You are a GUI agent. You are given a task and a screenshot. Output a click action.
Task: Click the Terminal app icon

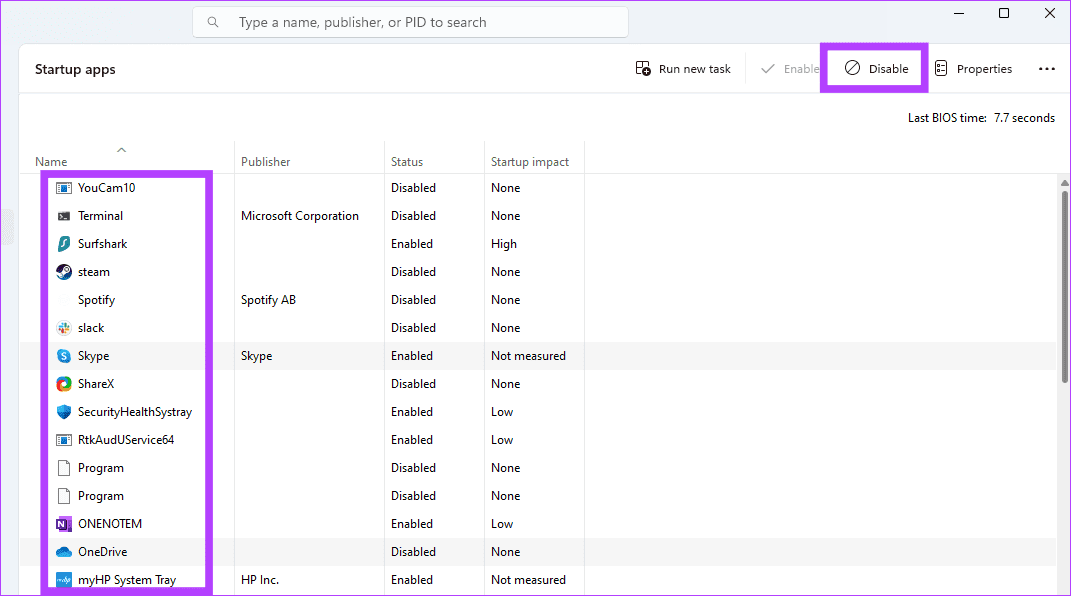click(64, 216)
